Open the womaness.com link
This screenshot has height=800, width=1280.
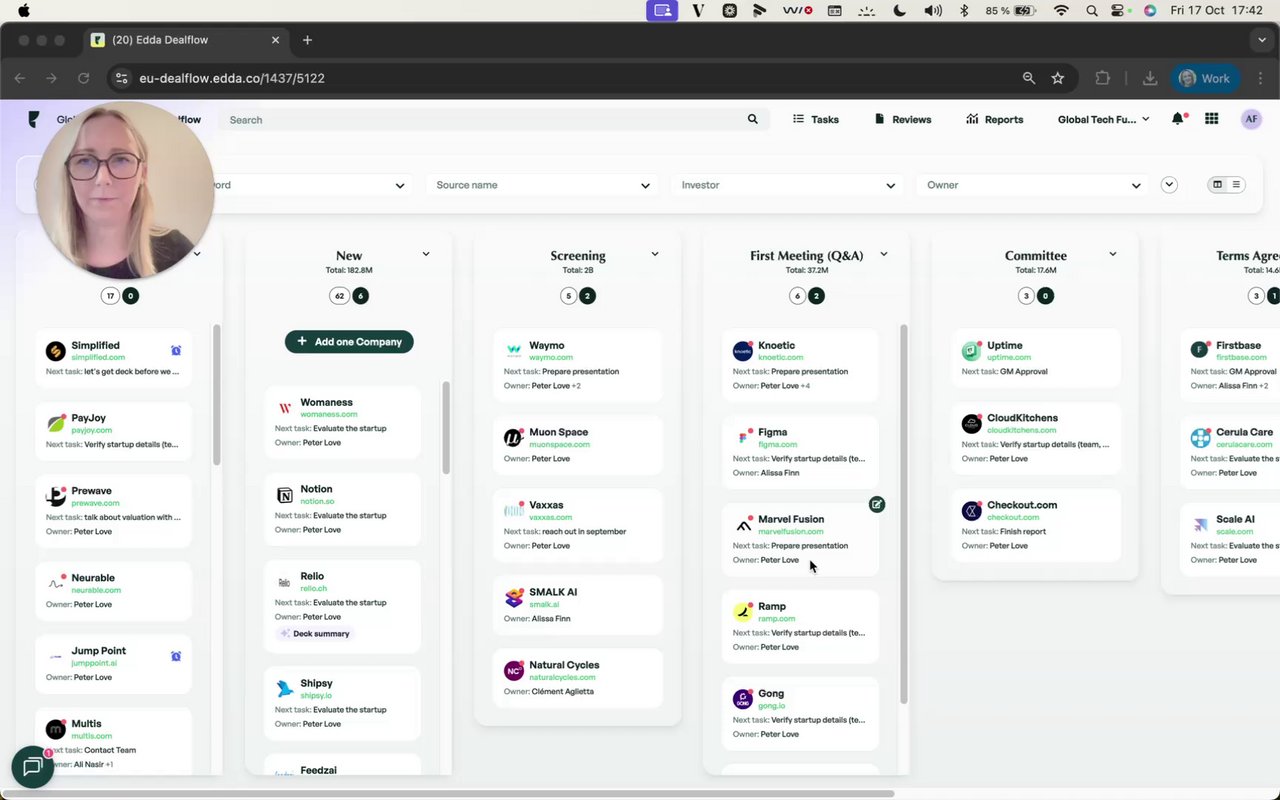(329, 414)
